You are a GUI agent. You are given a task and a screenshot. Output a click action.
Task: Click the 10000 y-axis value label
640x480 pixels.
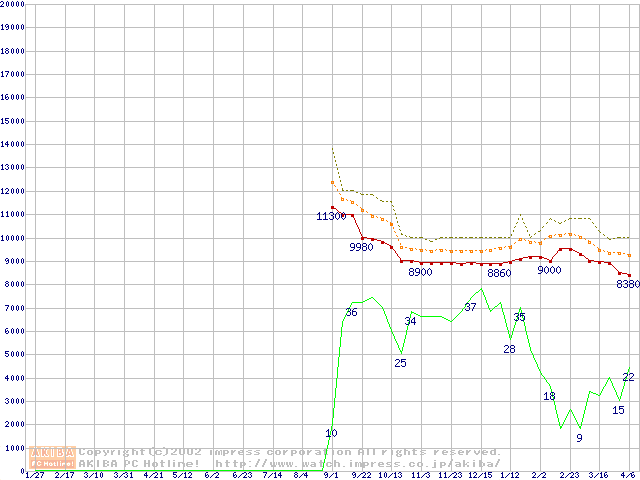12,238
